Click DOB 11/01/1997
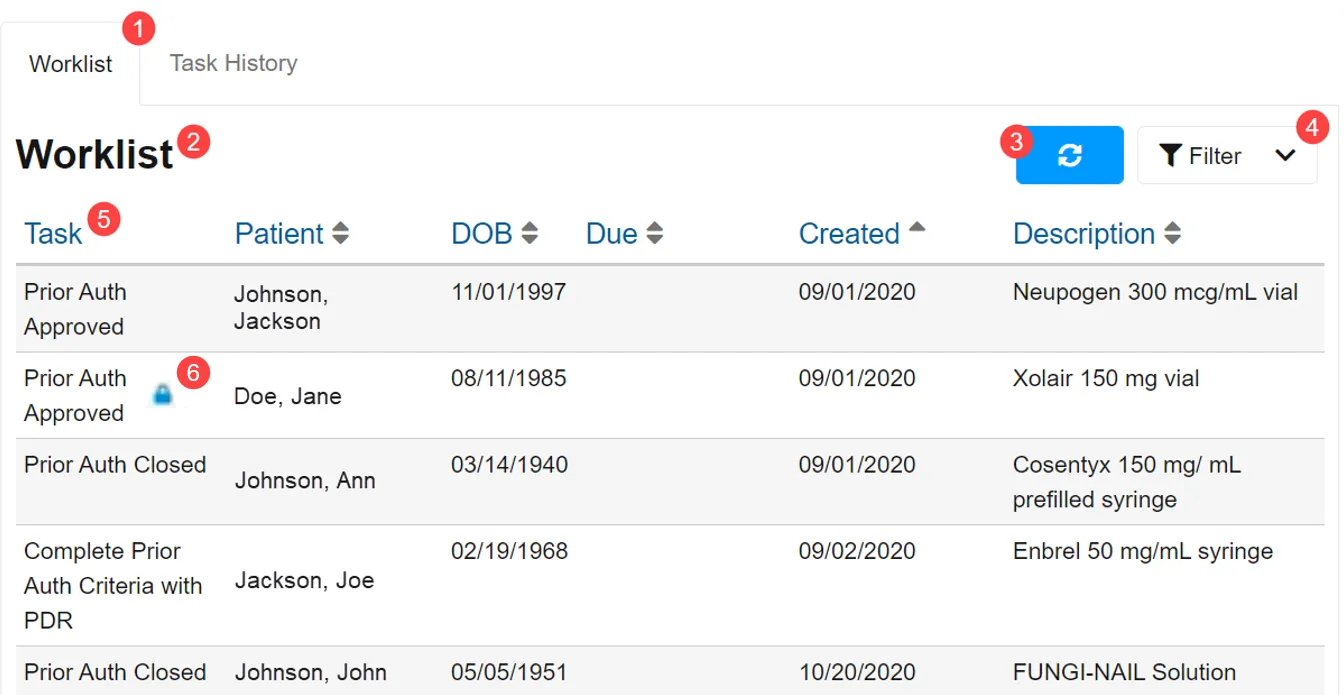 509,292
